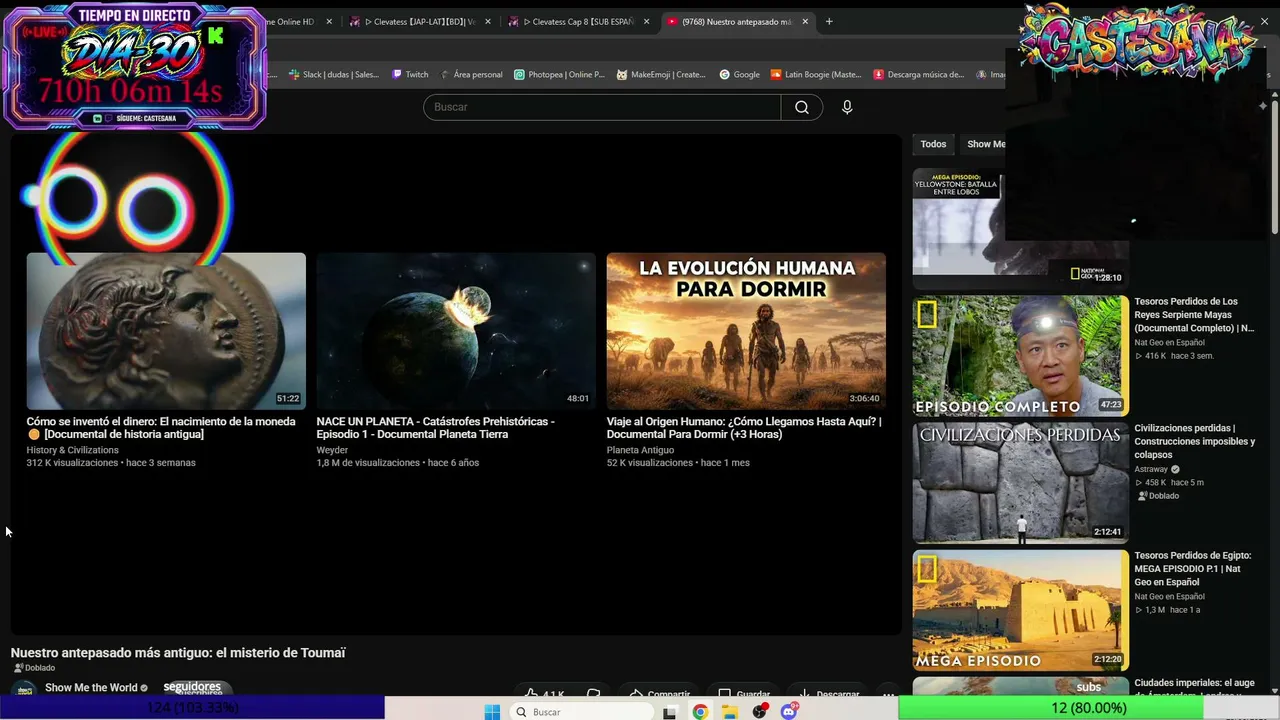Switch to the Clevatess JAP-LAT BD tab
1280x720 pixels.
(x=418, y=21)
